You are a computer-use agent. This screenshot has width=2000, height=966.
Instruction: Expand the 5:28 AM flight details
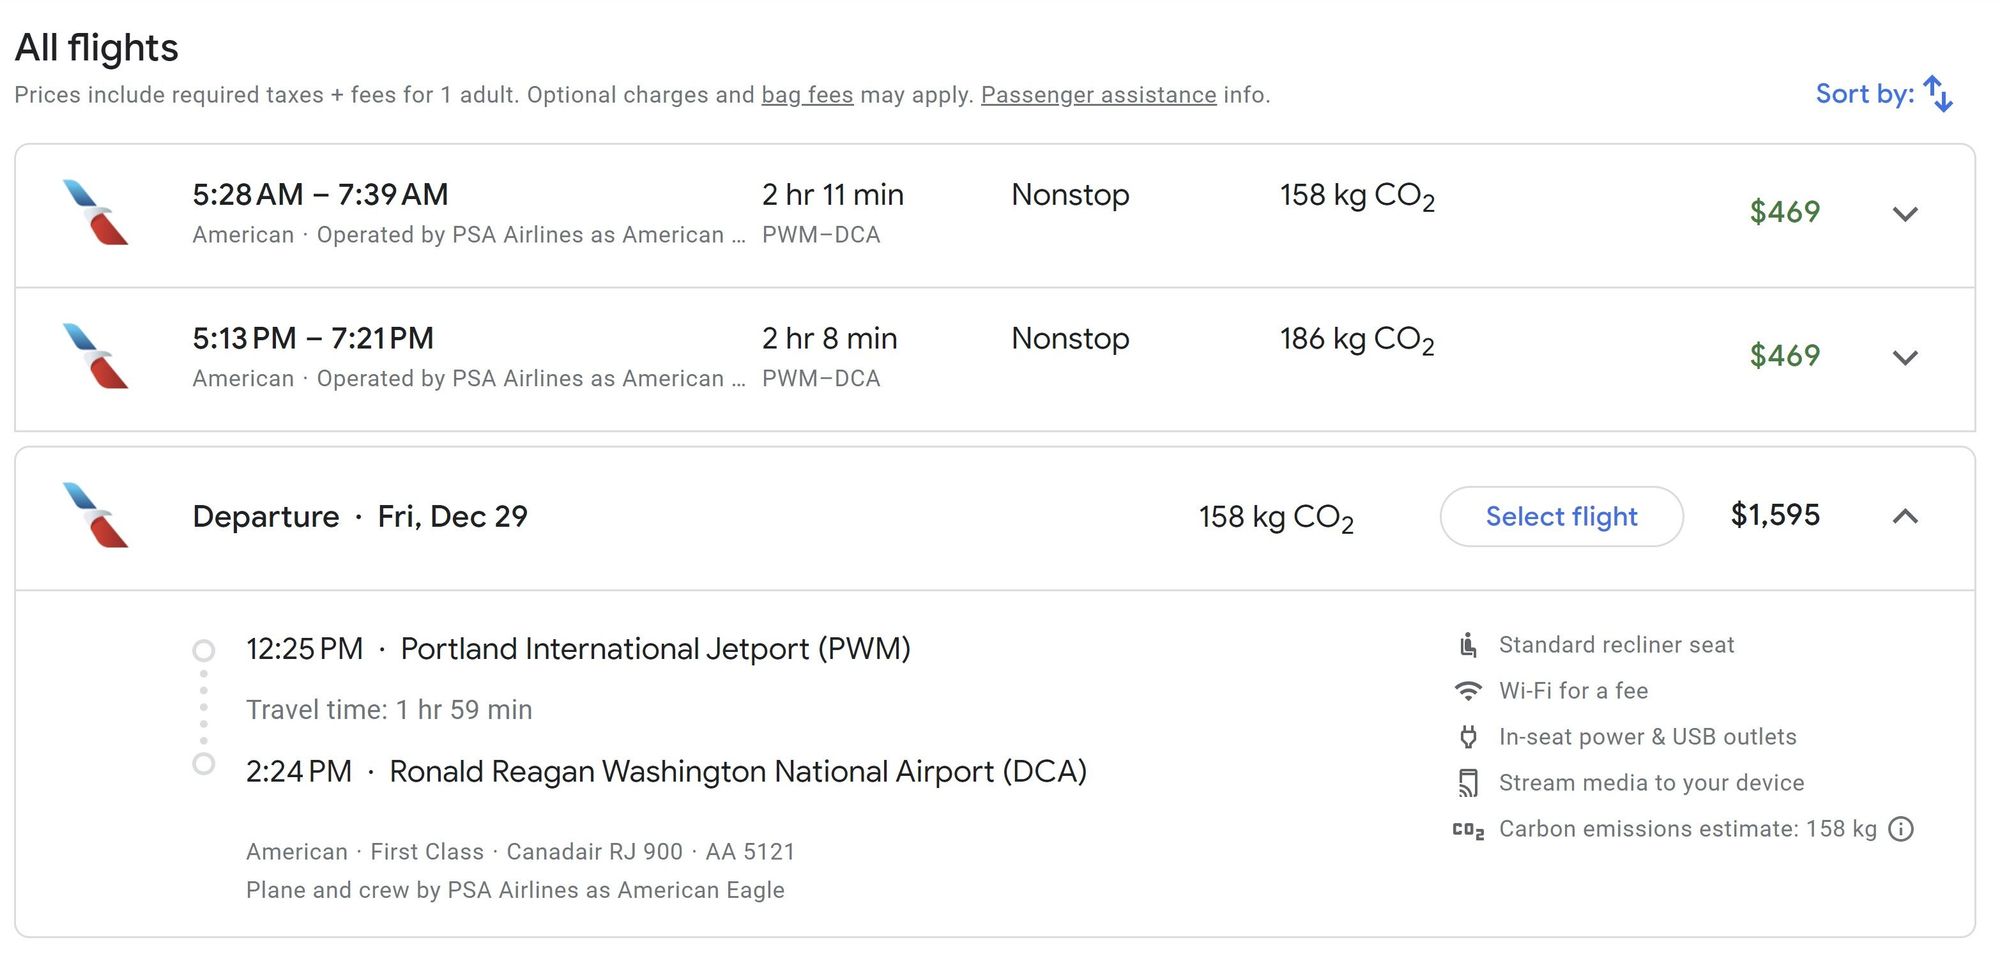click(1905, 214)
